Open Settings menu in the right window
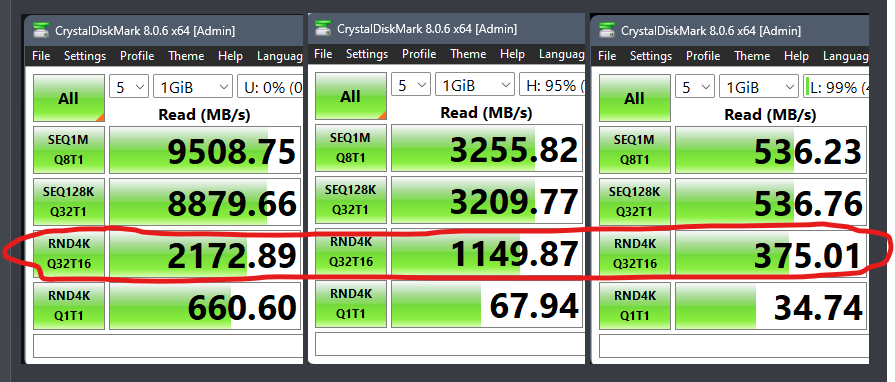This screenshot has width=895, height=382. [651, 56]
